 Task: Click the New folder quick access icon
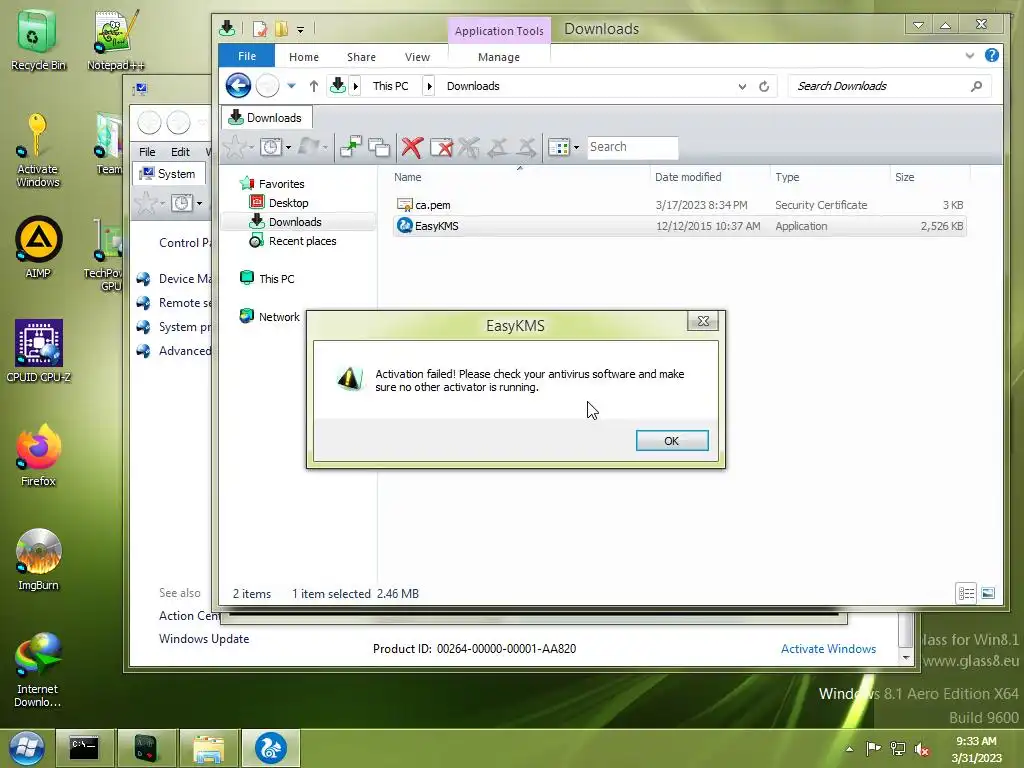281,29
